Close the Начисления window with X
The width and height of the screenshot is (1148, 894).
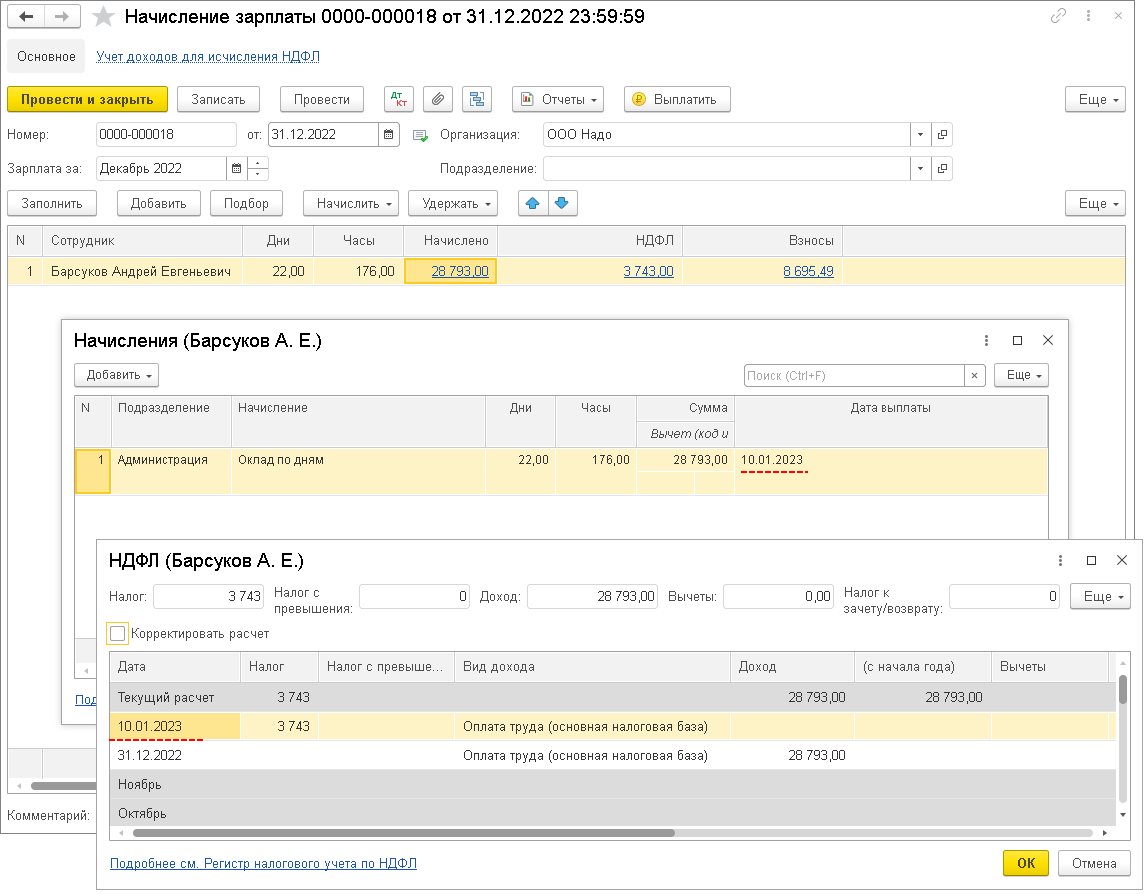tap(1048, 340)
